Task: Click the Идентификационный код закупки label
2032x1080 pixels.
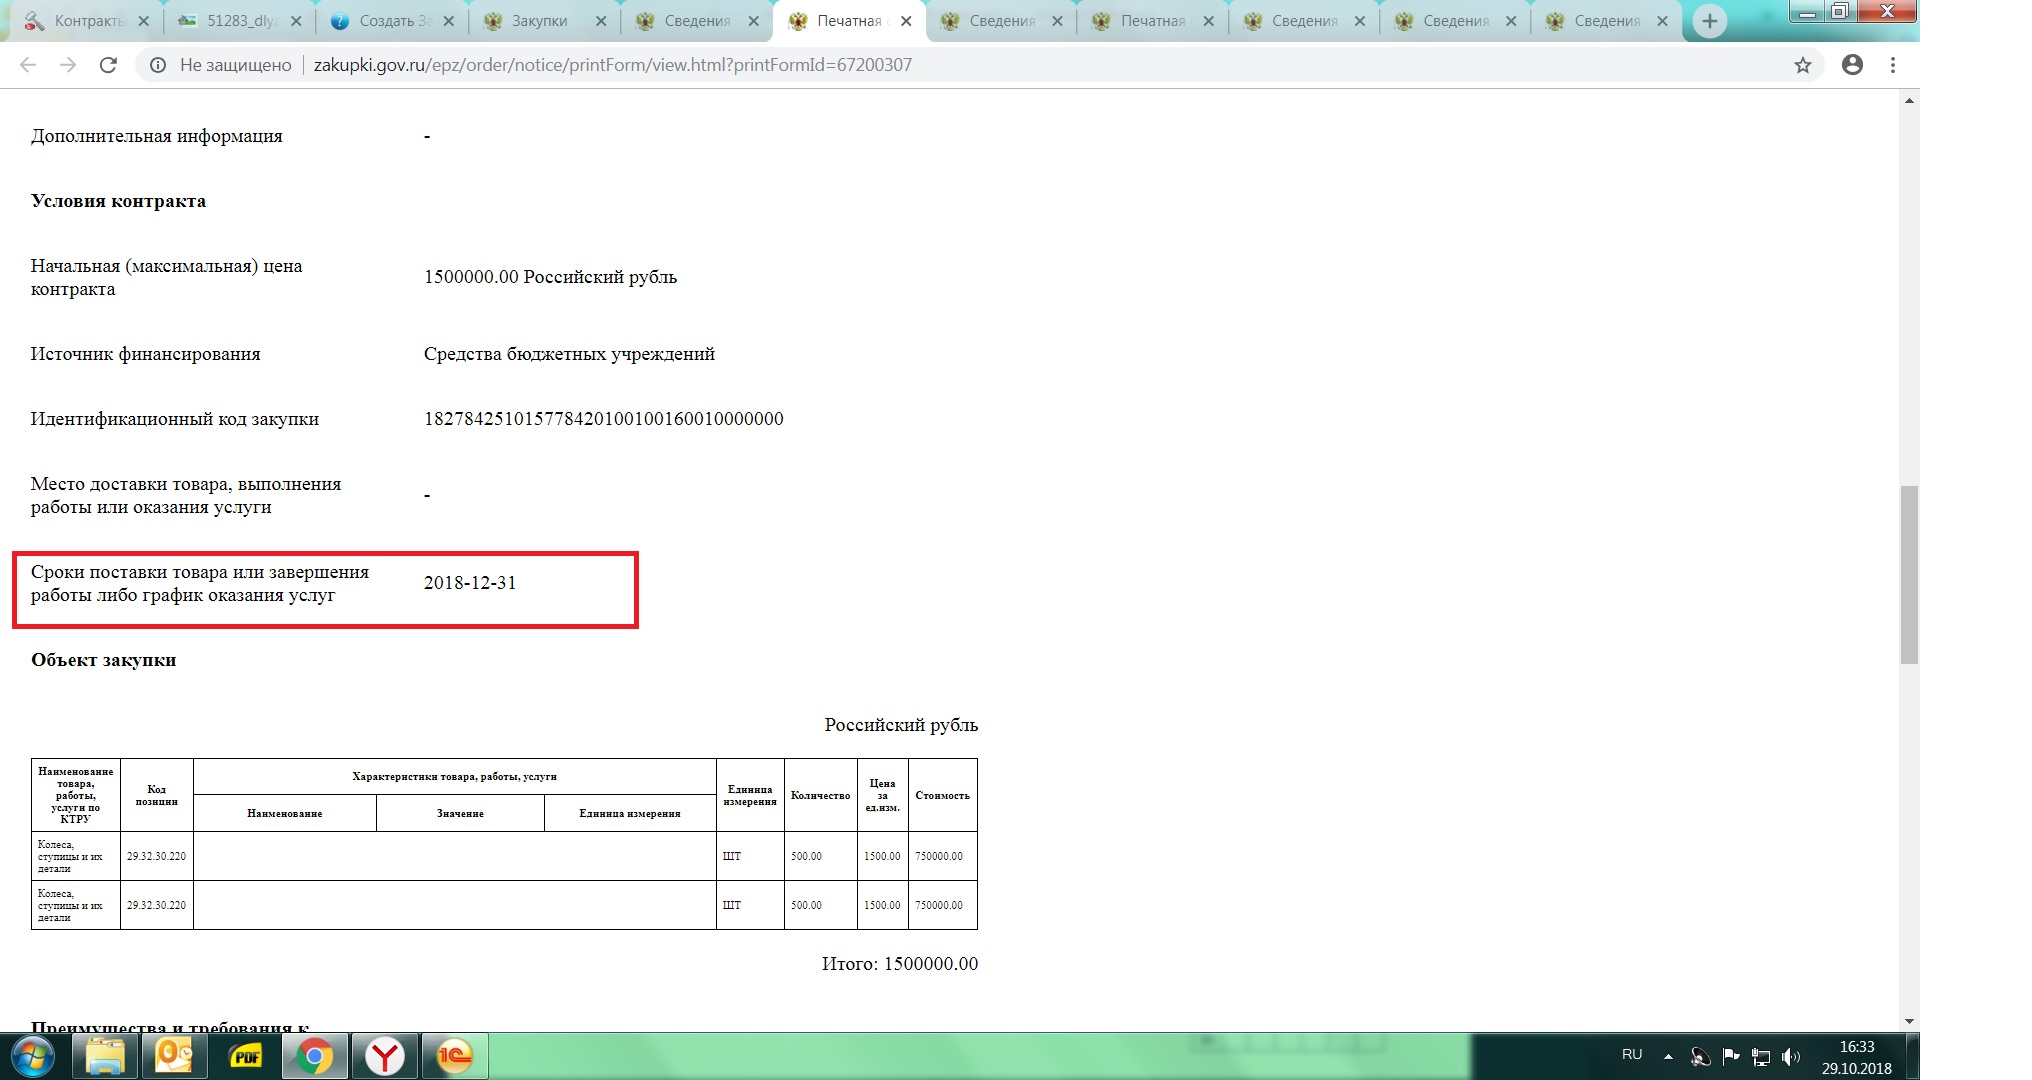Action: [174, 419]
